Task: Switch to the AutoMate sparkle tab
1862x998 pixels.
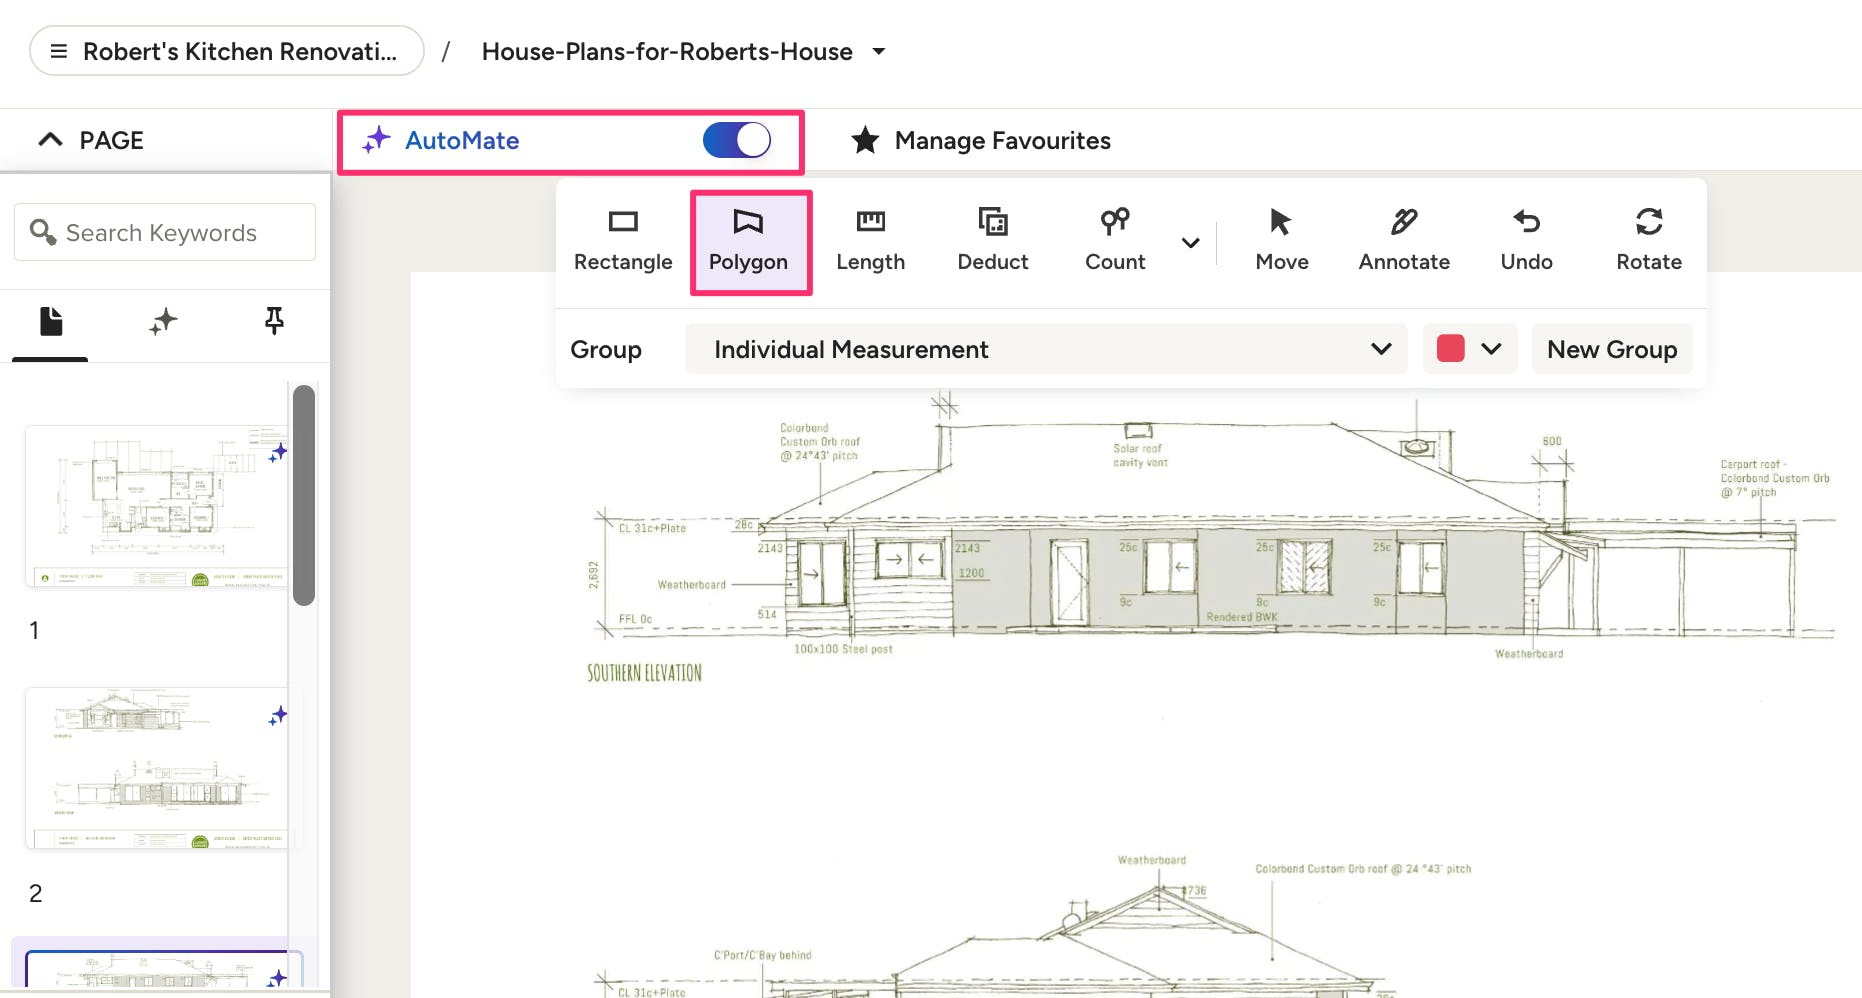Action: [163, 321]
